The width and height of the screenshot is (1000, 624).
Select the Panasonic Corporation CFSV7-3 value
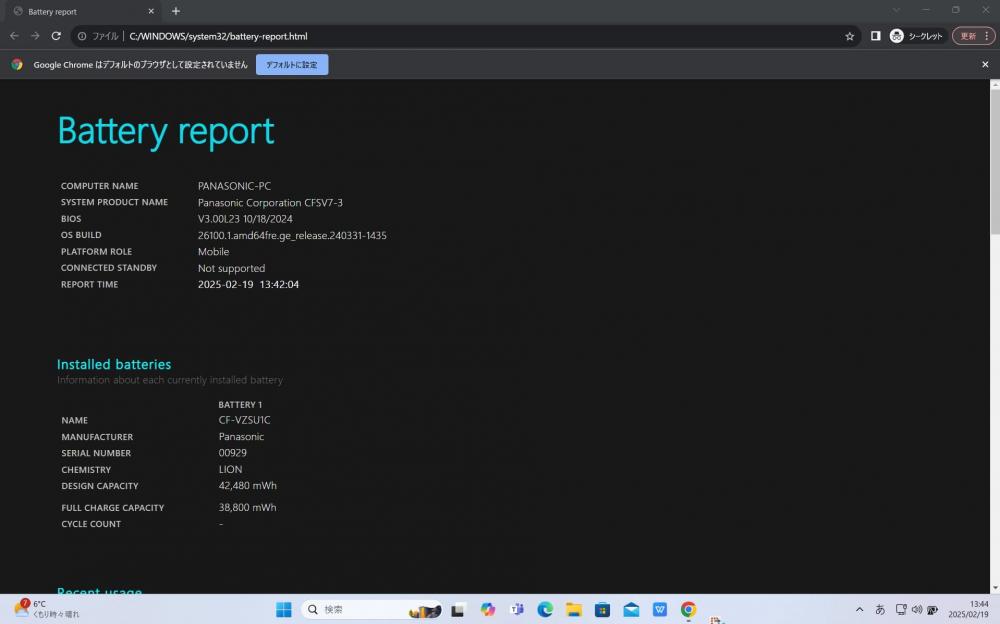[270, 202]
